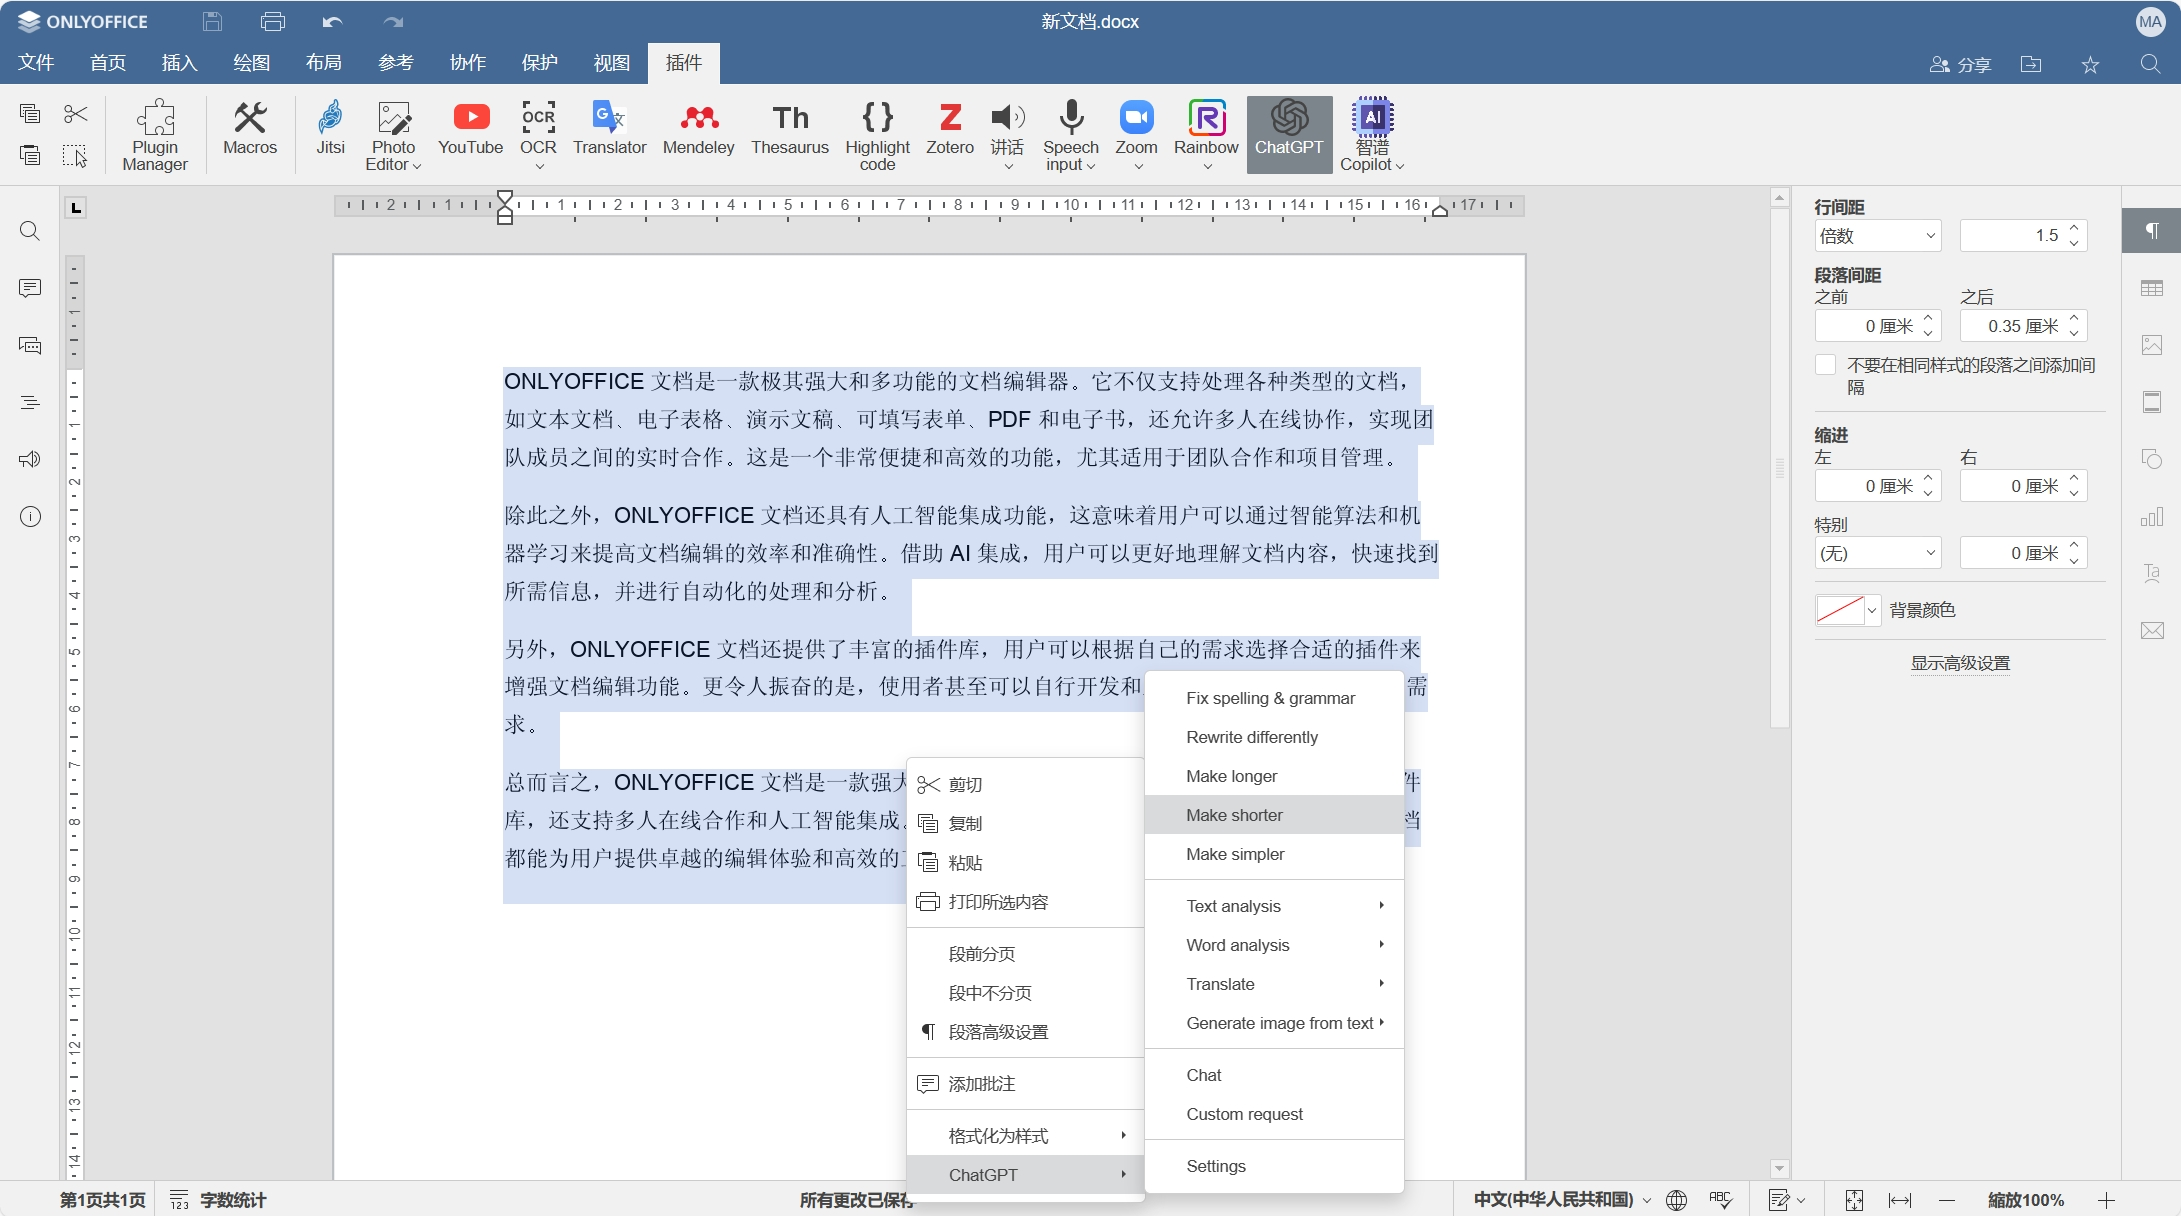The height and width of the screenshot is (1216, 2181).
Task: Open the Zotero plugin
Action: [x=949, y=128]
